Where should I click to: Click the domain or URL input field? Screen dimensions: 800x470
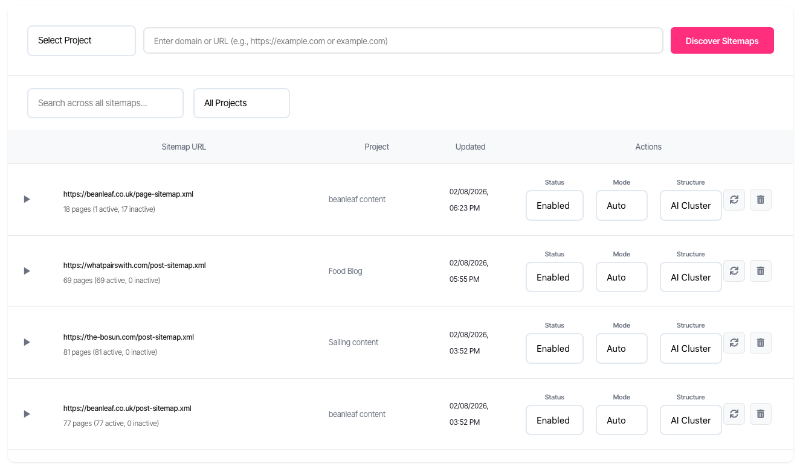coord(403,41)
